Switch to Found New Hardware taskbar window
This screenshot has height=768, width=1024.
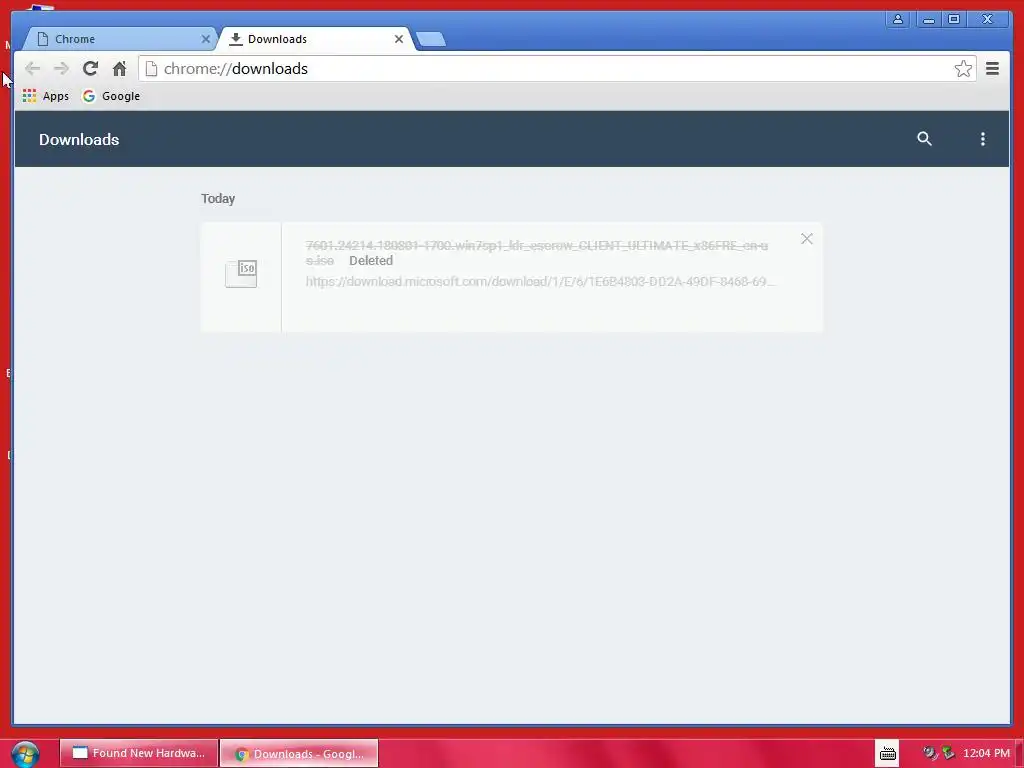(138, 753)
